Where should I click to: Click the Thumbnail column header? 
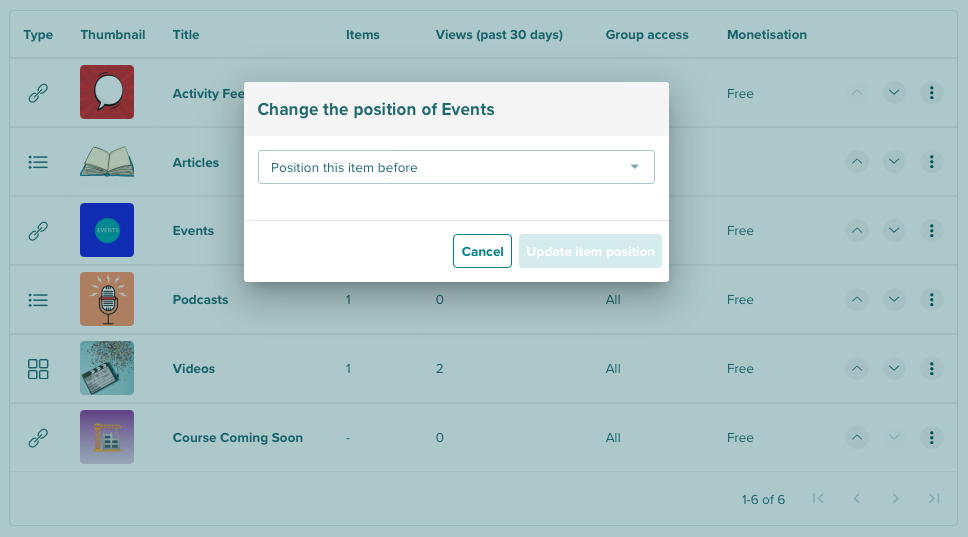coord(113,35)
